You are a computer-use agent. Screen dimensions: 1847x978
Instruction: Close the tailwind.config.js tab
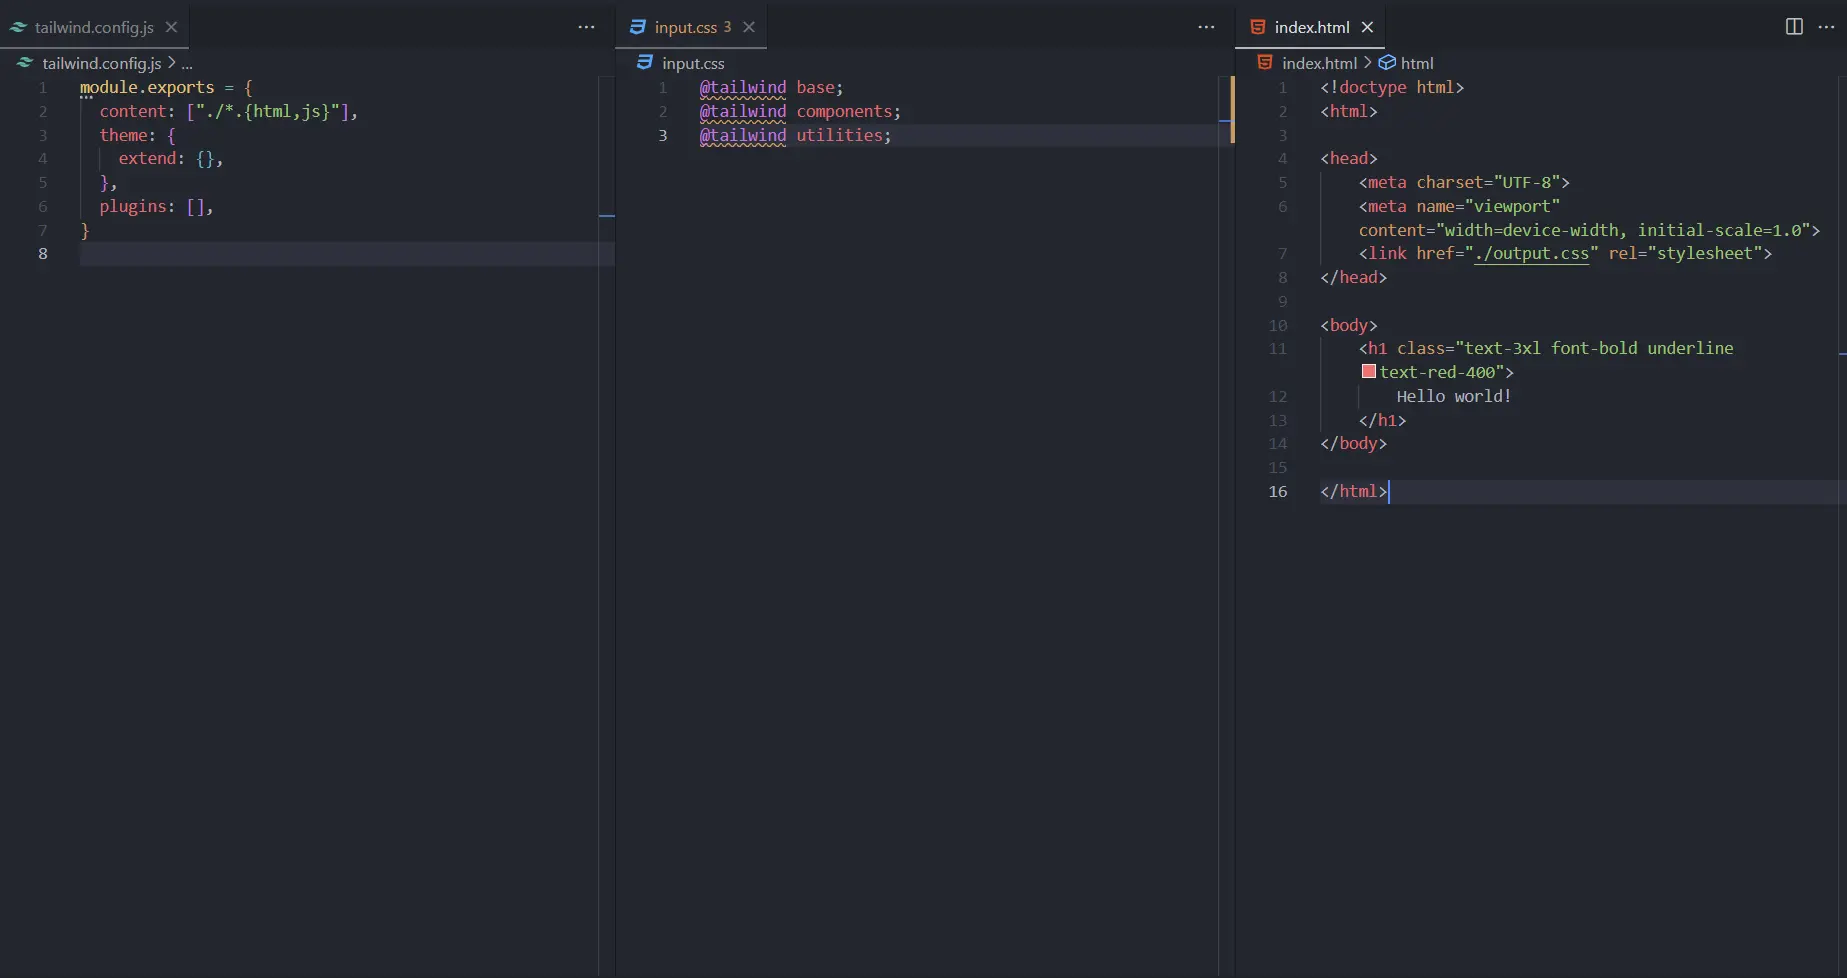[171, 27]
